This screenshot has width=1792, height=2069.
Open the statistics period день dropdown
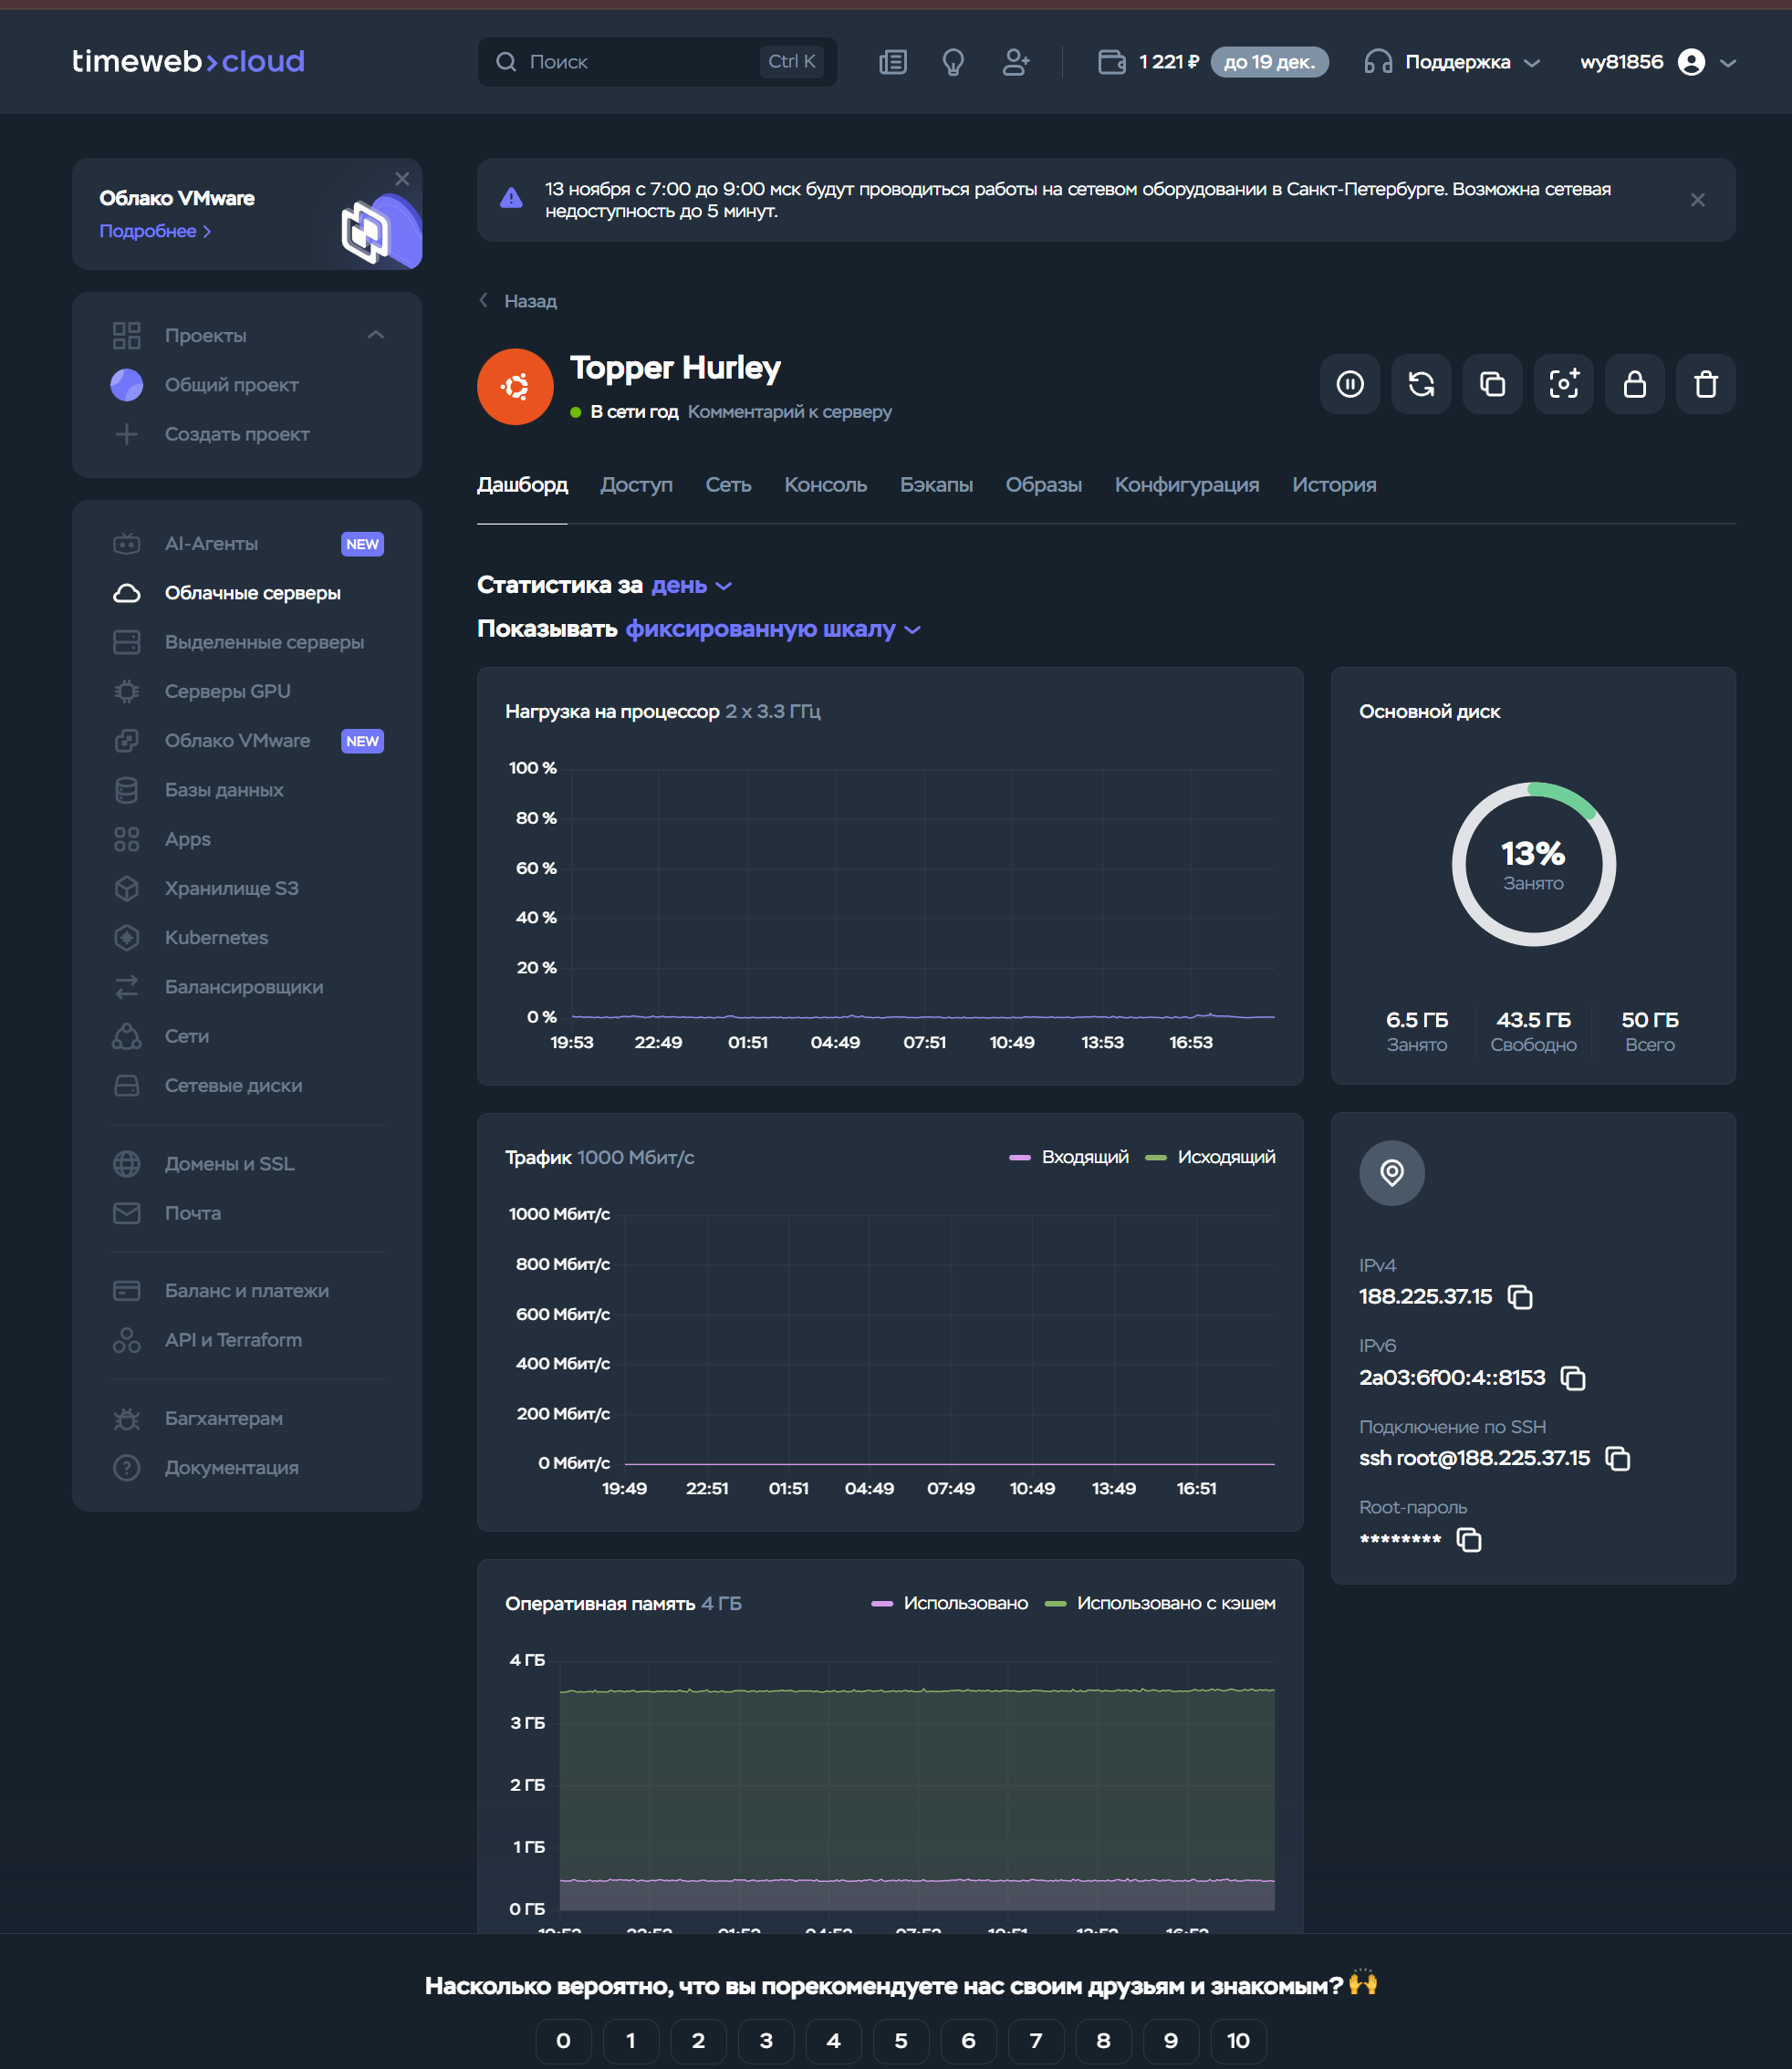[x=691, y=585]
